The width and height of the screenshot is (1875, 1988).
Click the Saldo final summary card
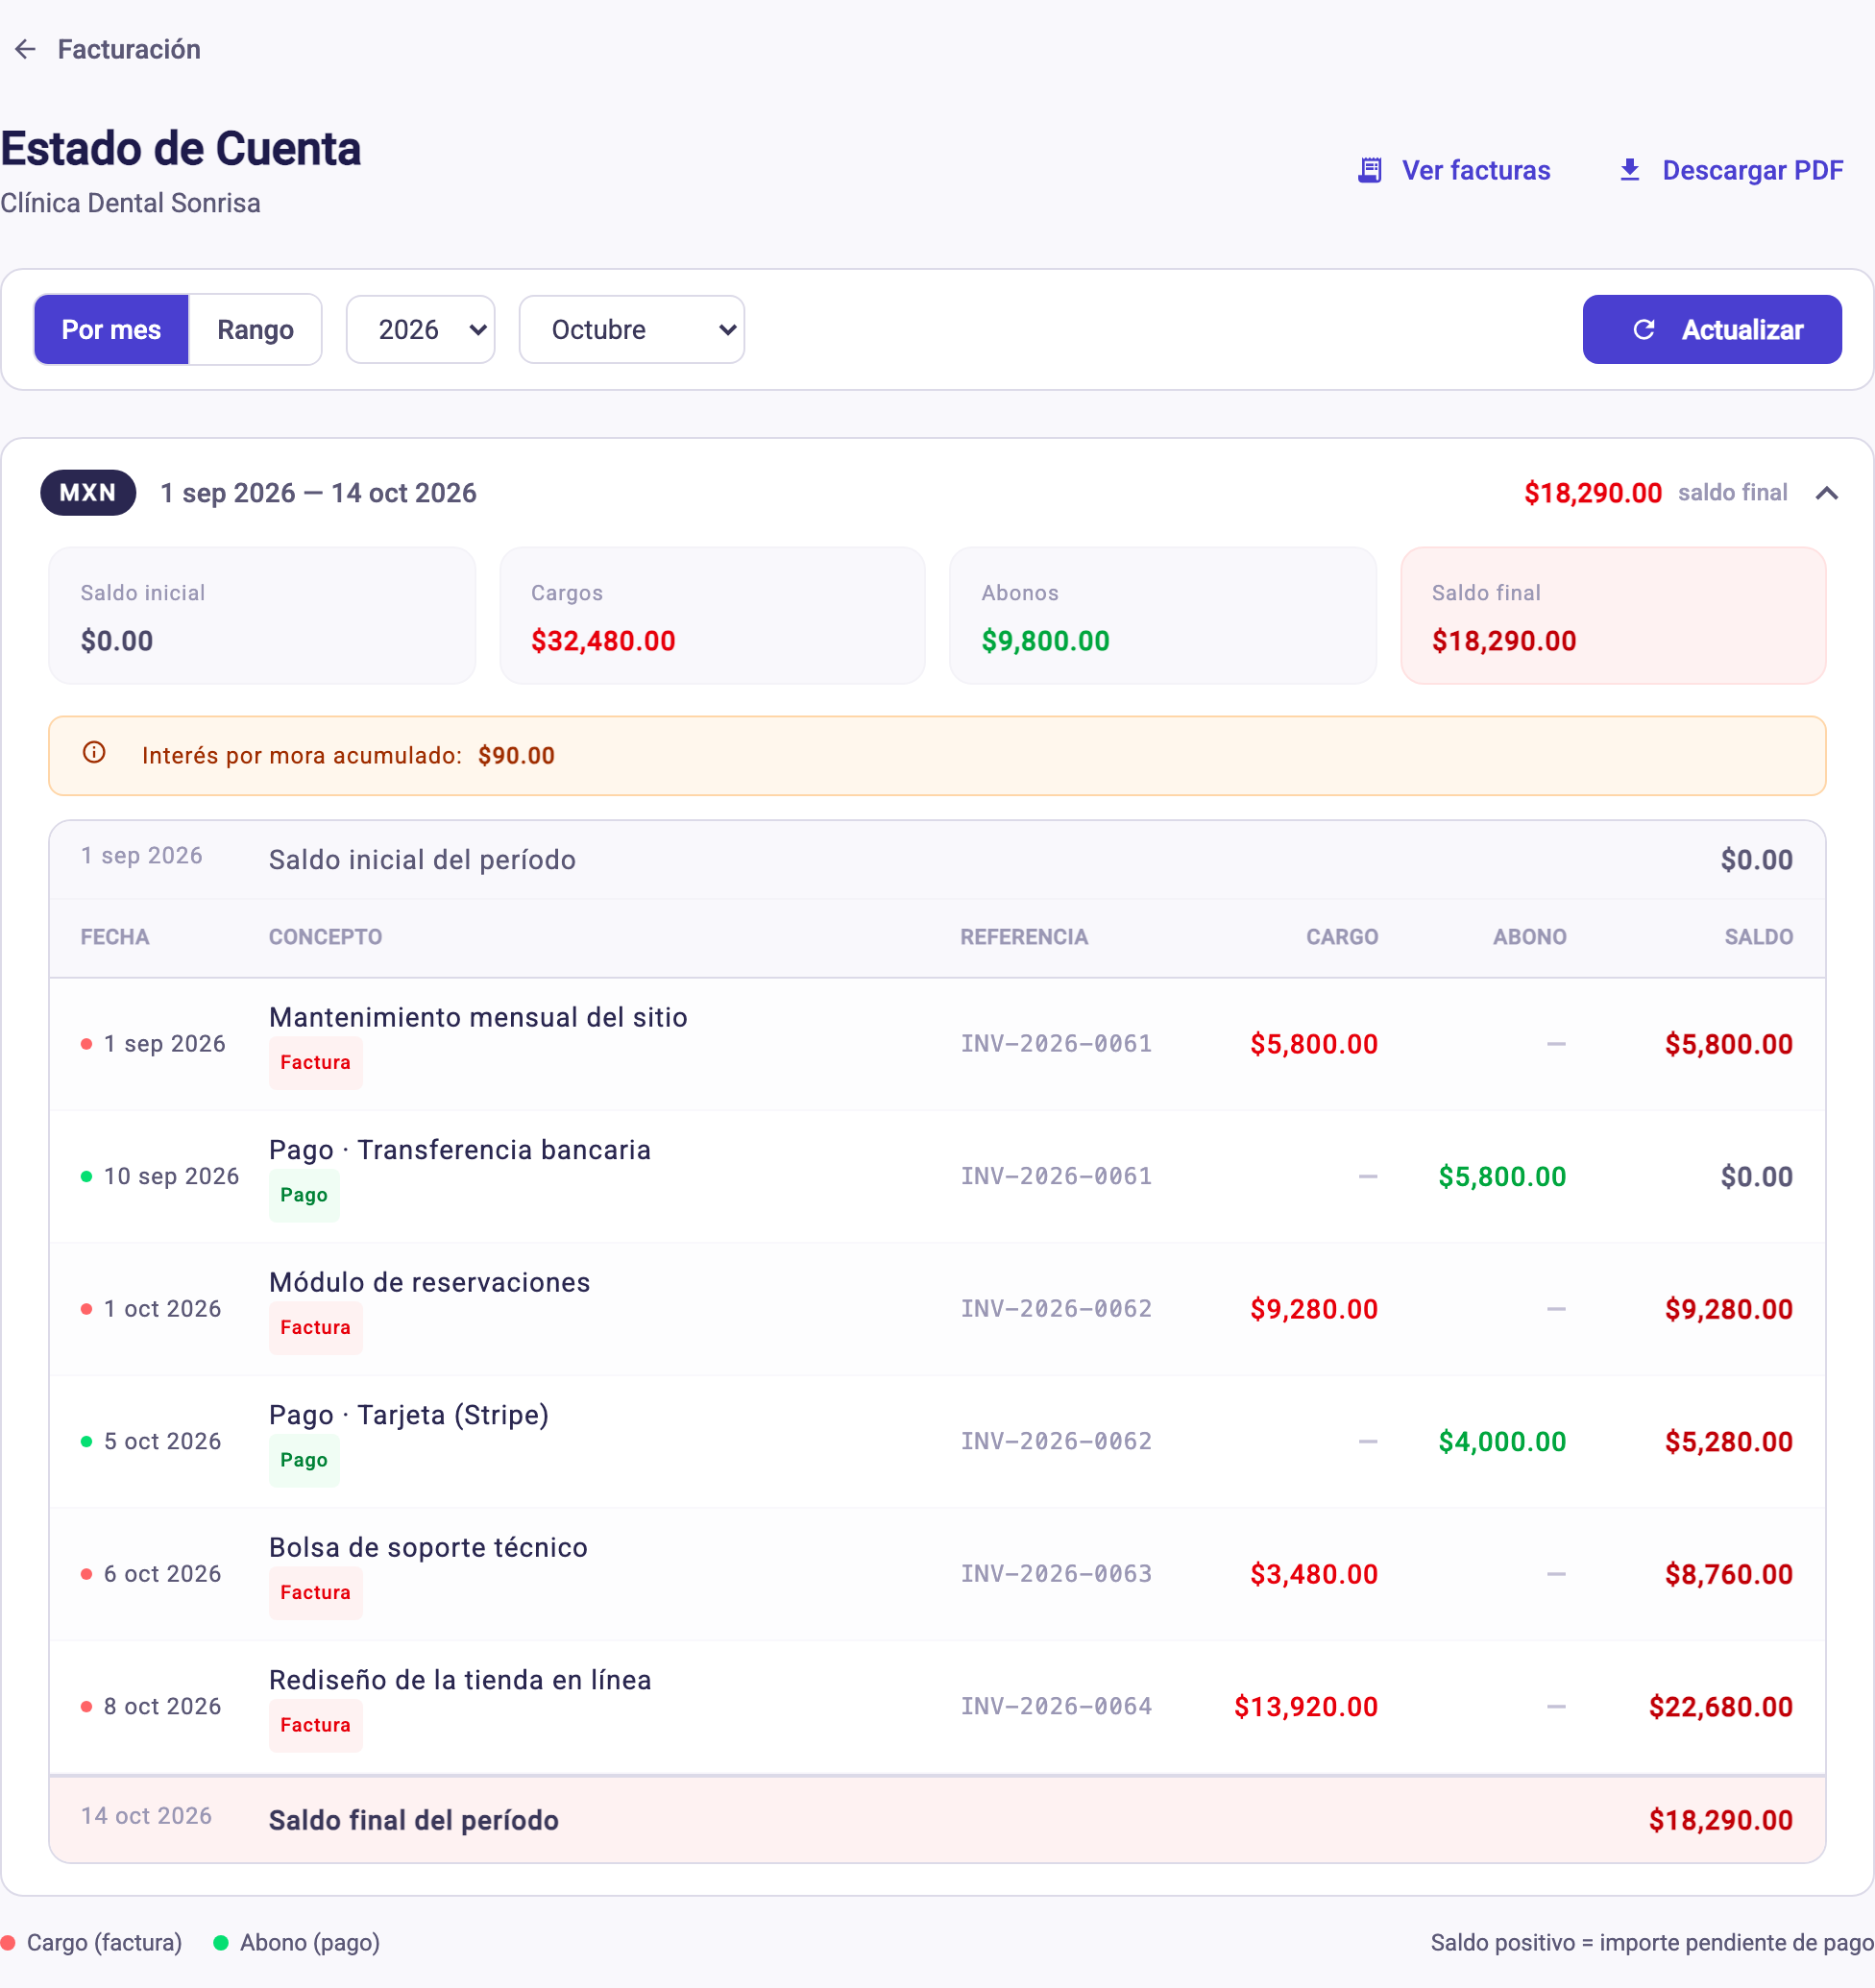tap(1613, 616)
